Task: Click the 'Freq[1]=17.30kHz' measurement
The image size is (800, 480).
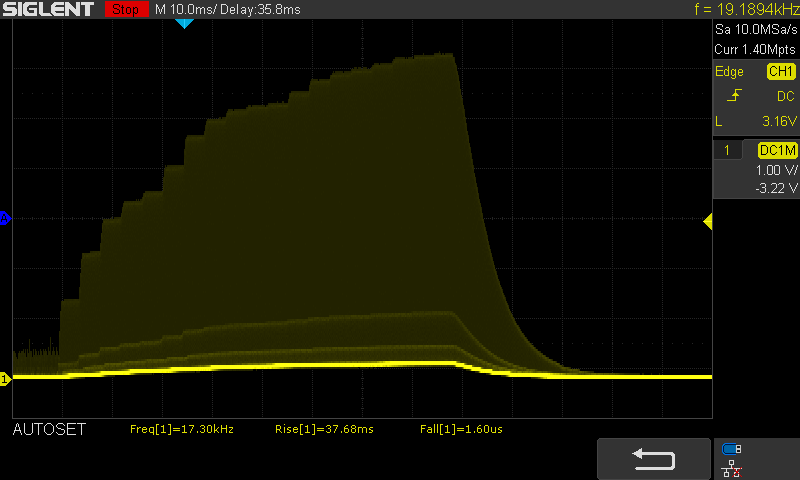Action: (x=182, y=430)
